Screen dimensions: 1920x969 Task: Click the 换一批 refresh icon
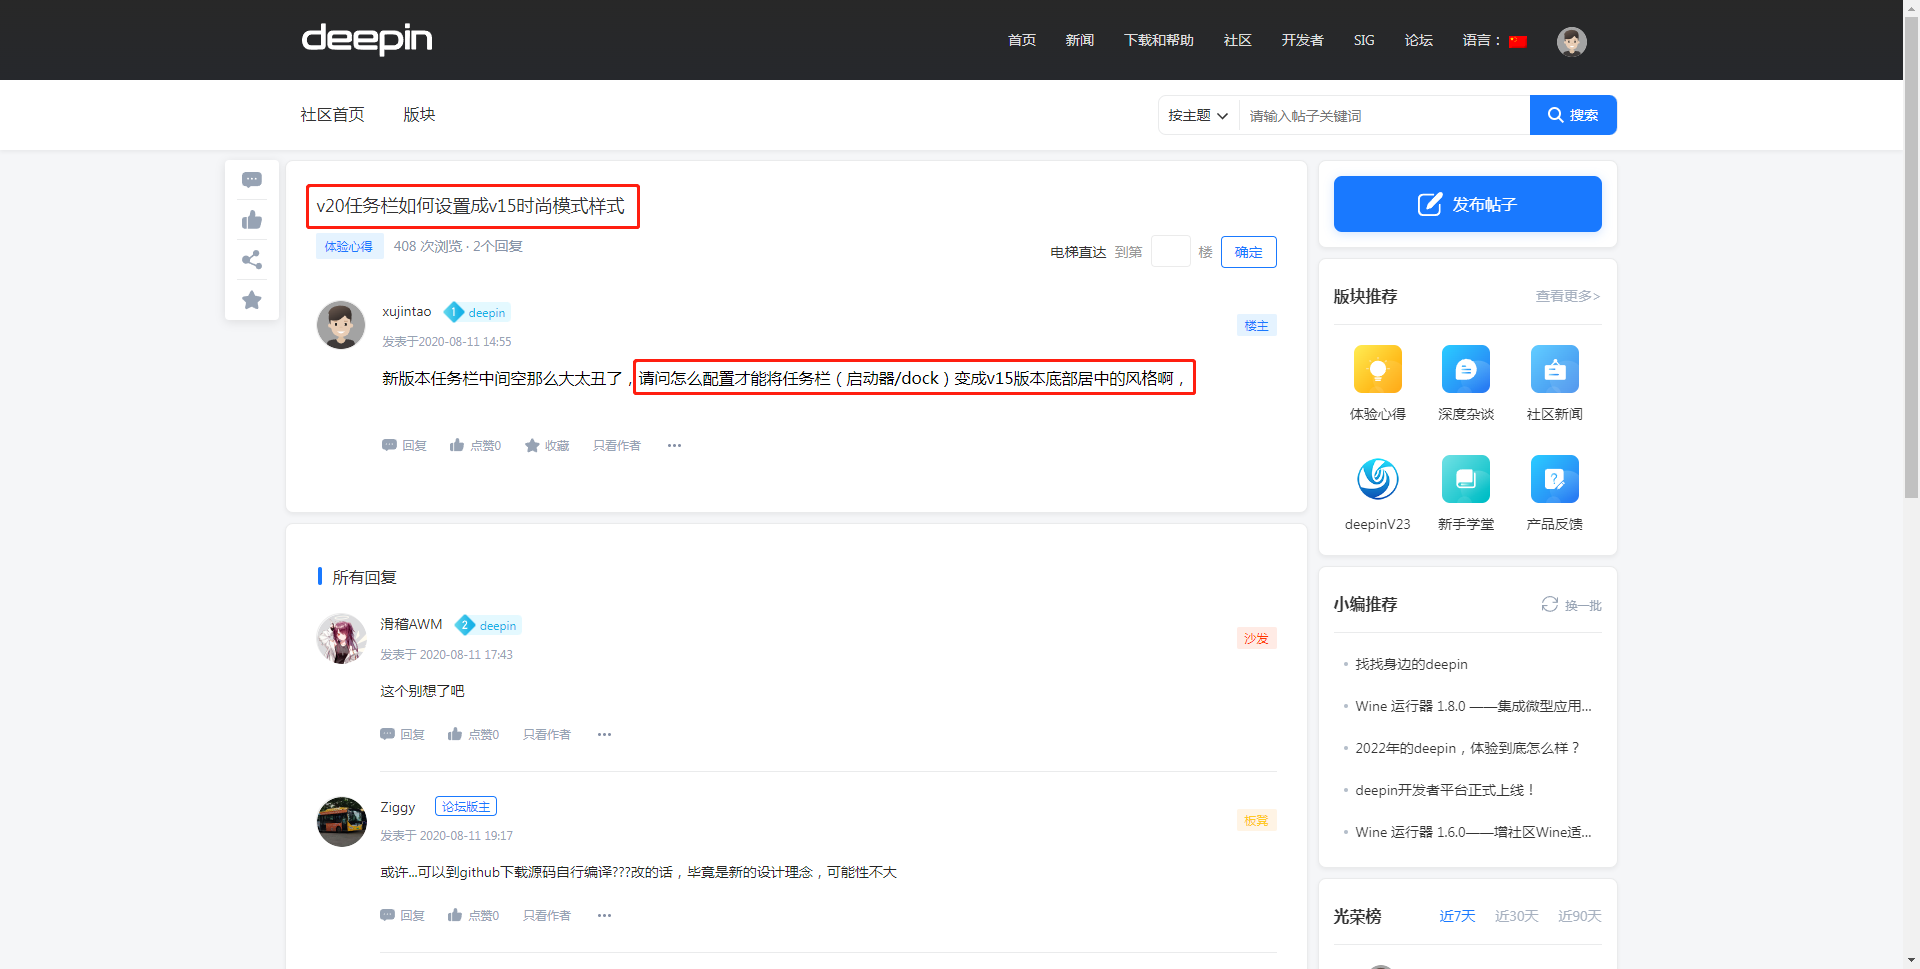click(1550, 604)
